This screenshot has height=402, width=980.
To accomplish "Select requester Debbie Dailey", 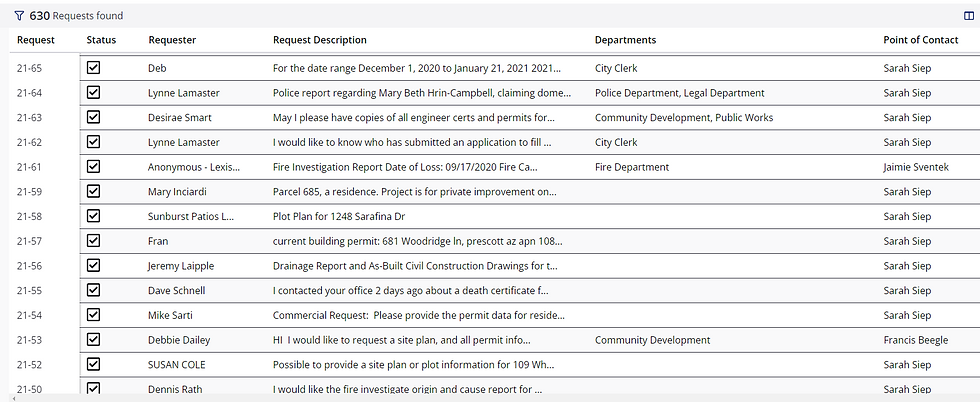I will click(x=179, y=340).
